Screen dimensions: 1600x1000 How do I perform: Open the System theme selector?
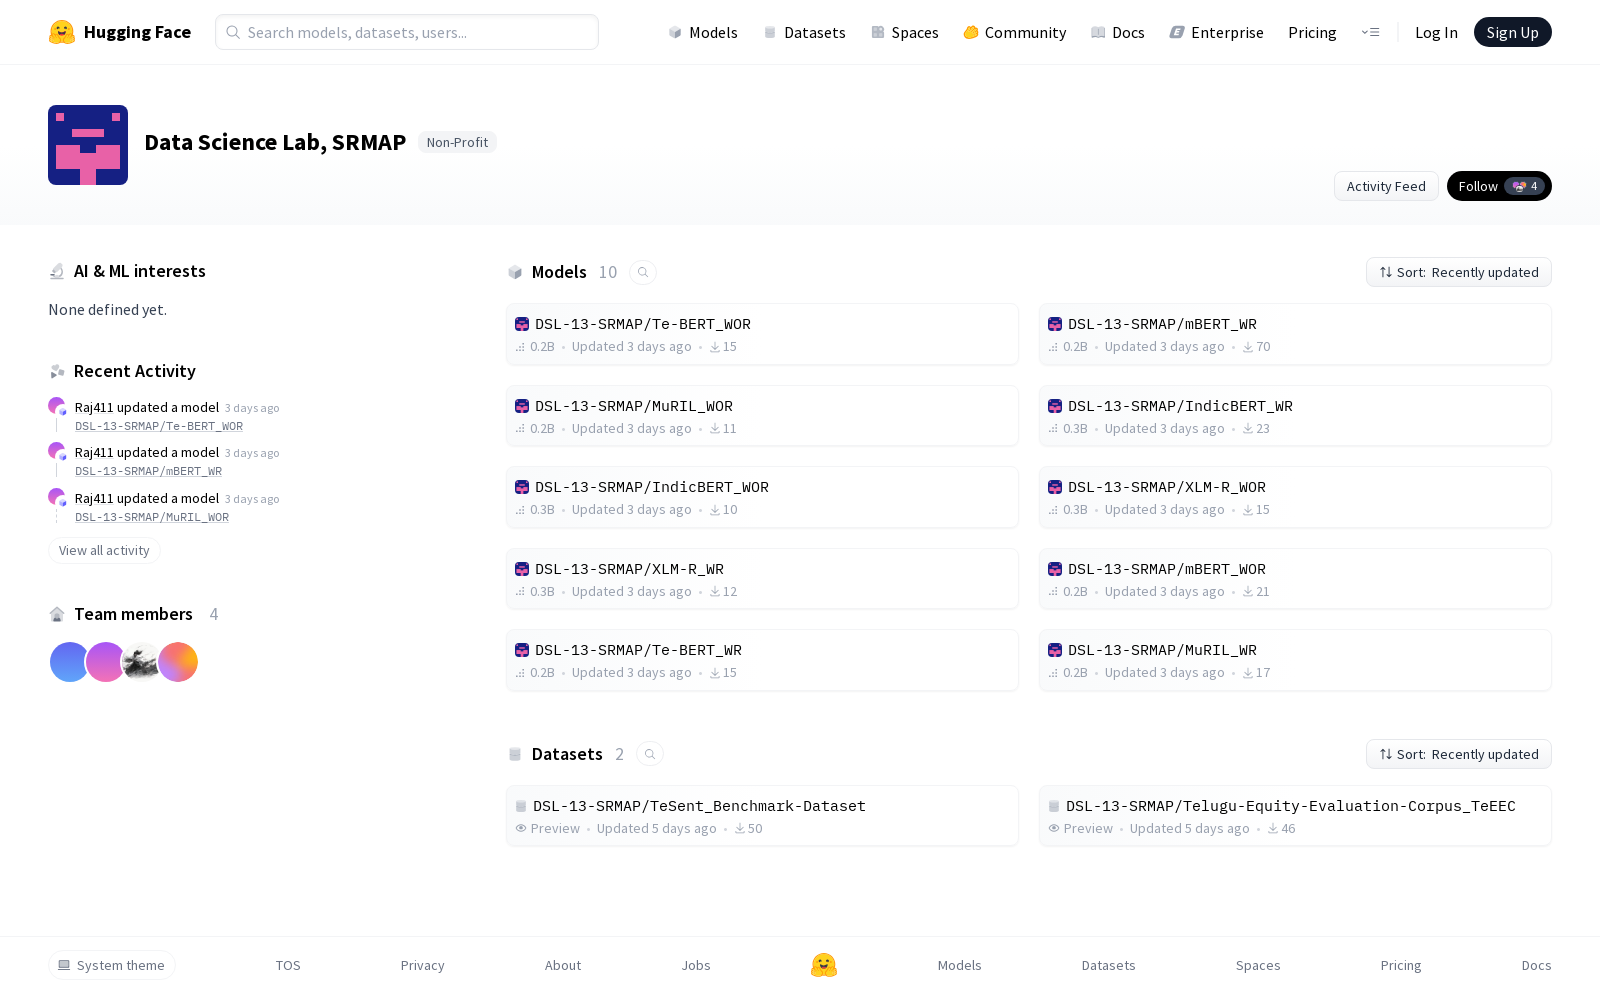click(112, 965)
